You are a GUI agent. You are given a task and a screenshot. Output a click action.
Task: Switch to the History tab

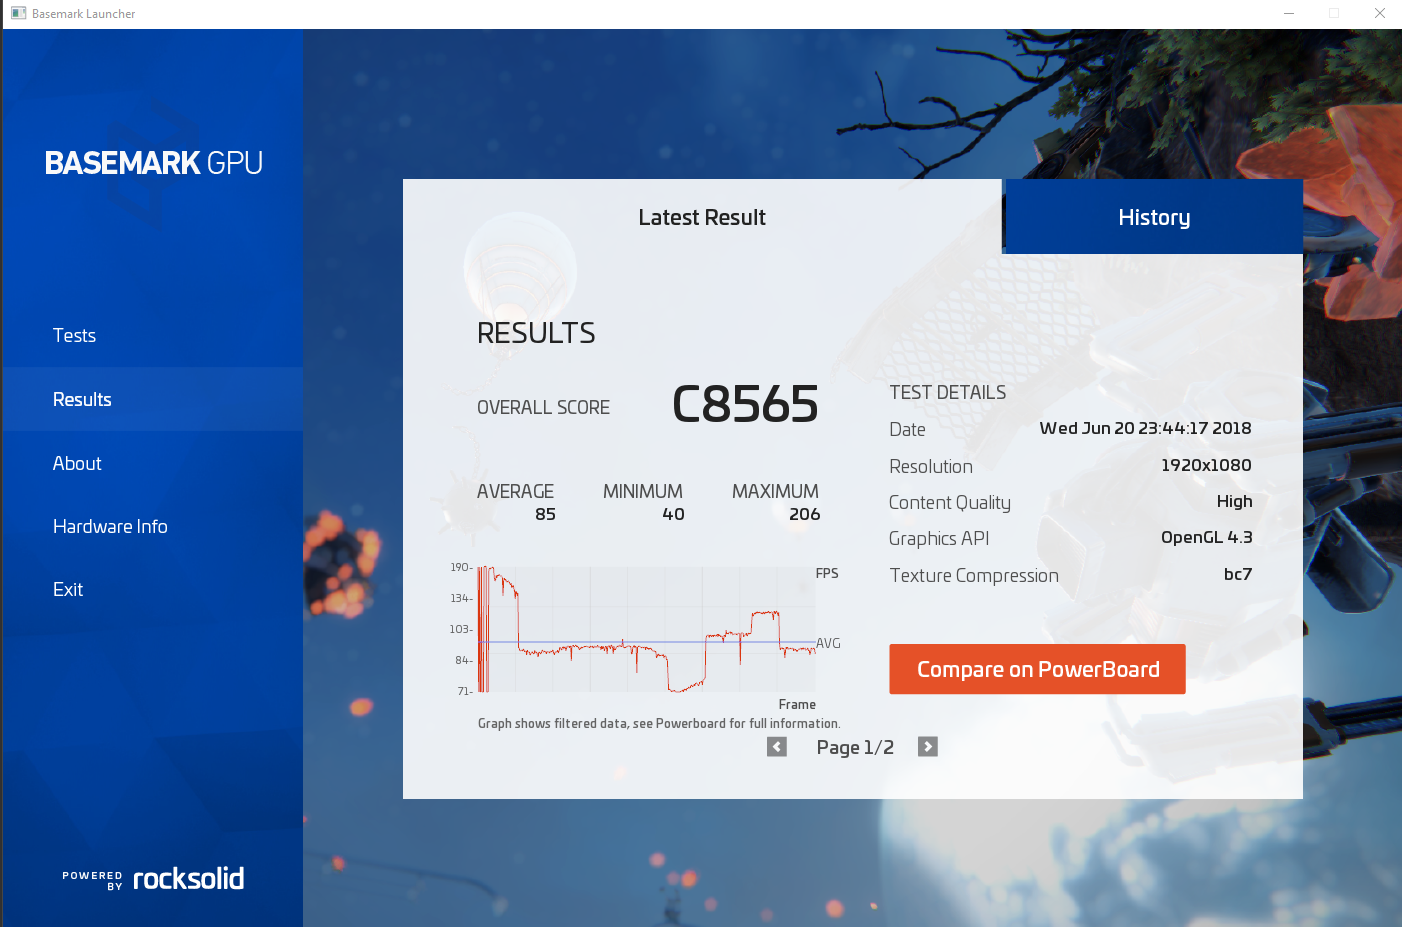coord(1153,216)
